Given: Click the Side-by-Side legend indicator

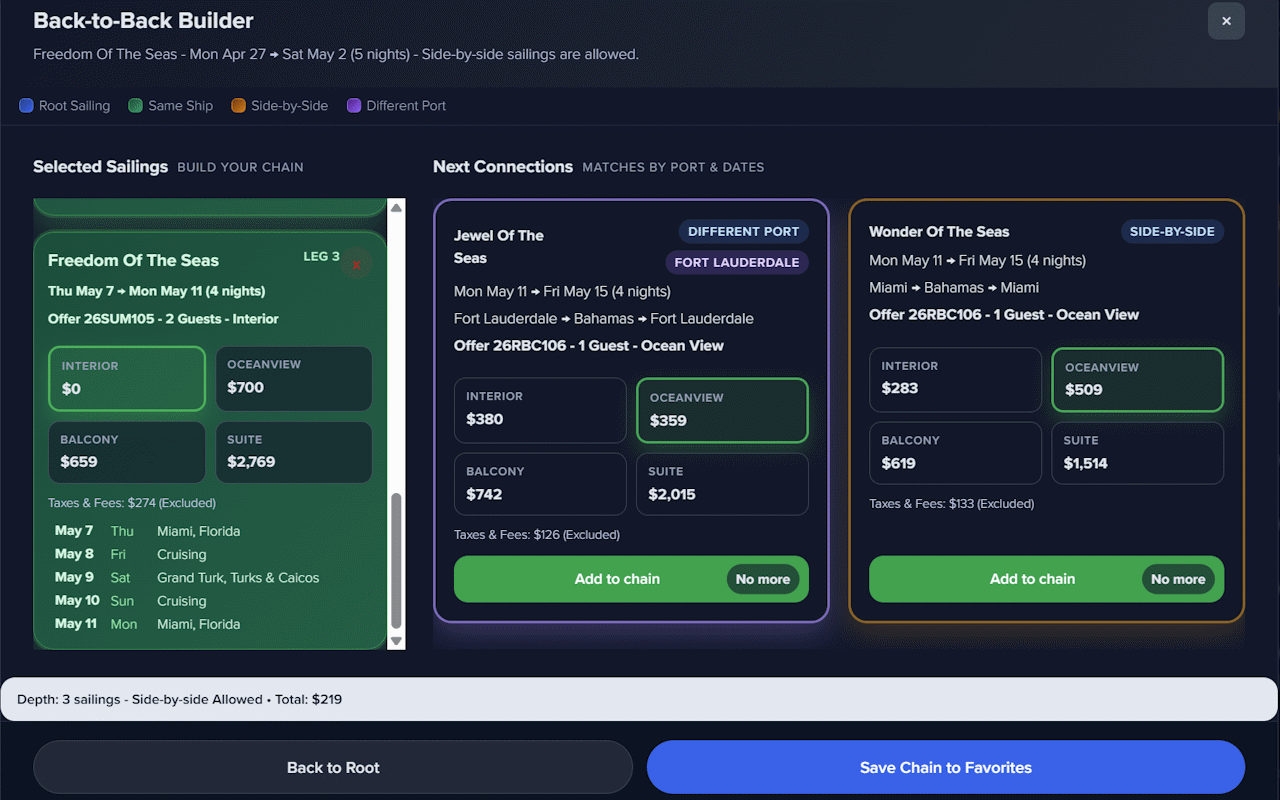Looking at the screenshot, I should tap(238, 105).
